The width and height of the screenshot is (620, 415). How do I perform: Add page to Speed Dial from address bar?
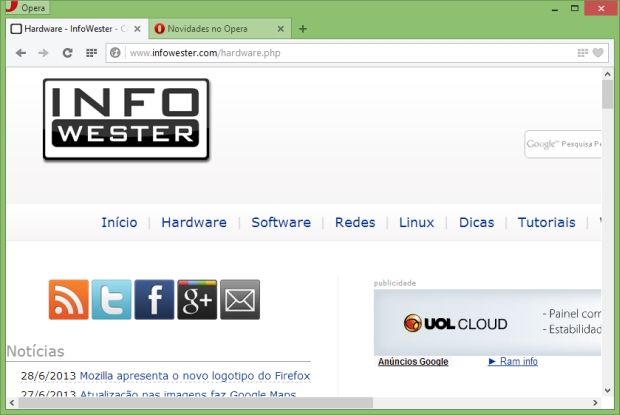[582, 53]
